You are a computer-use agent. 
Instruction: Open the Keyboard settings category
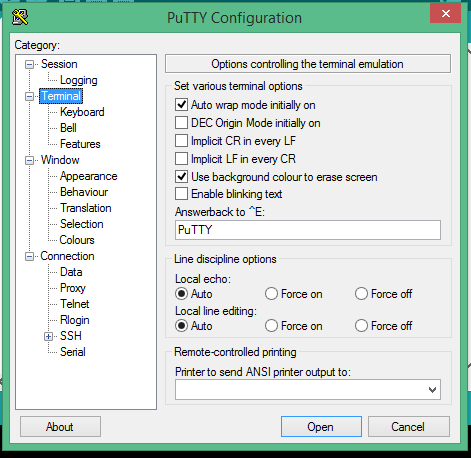(82, 112)
